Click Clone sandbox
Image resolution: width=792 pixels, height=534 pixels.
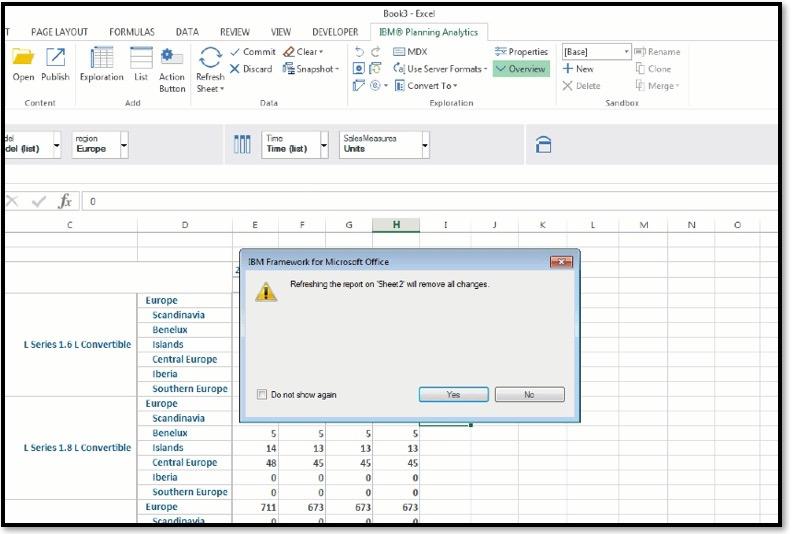point(654,69)
